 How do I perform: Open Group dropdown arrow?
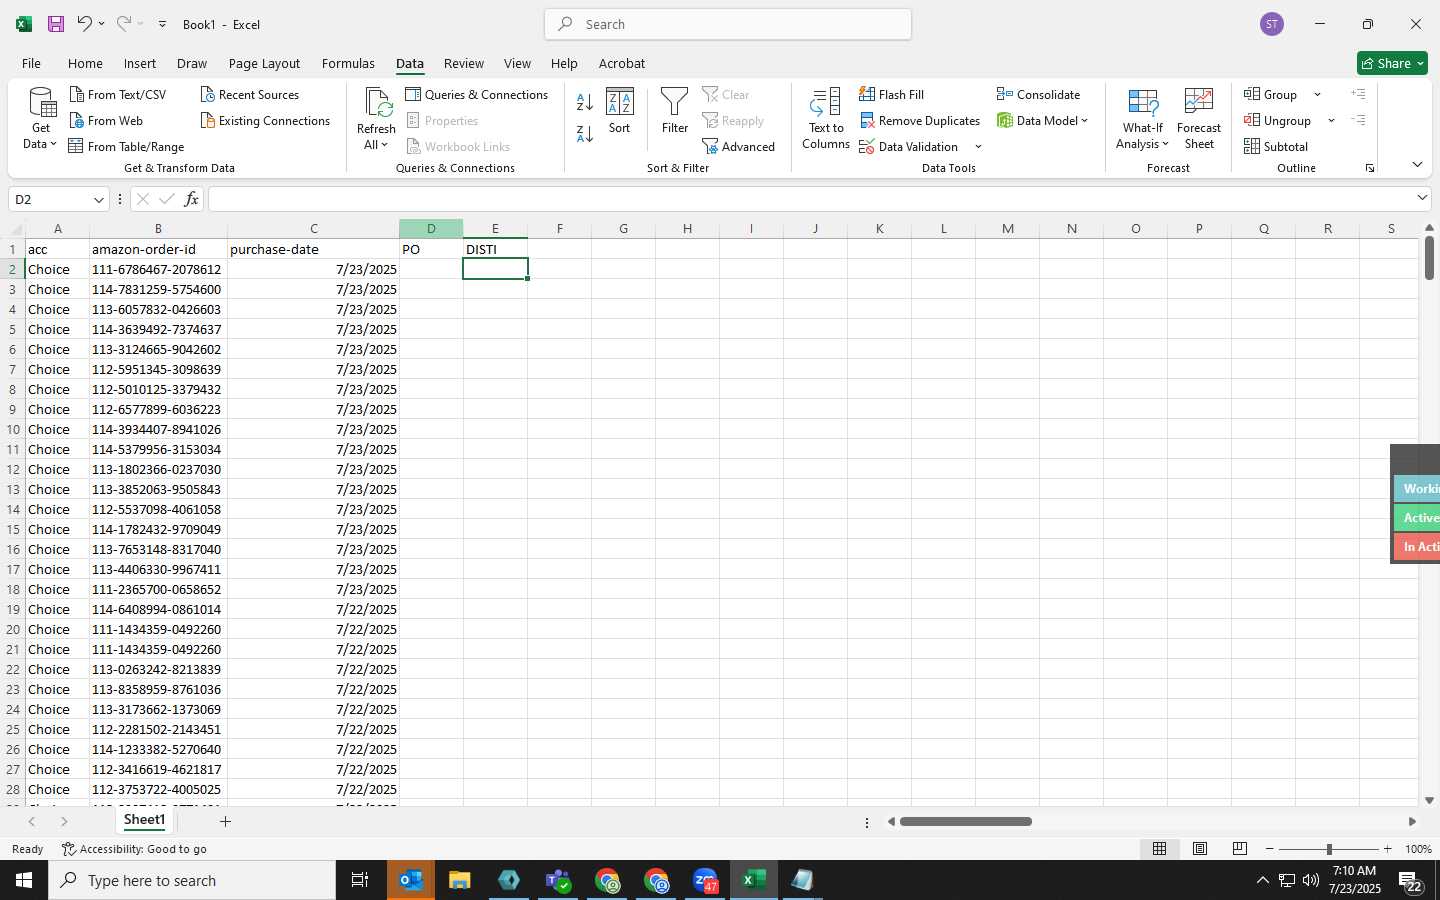click(x=1317, y=95)
